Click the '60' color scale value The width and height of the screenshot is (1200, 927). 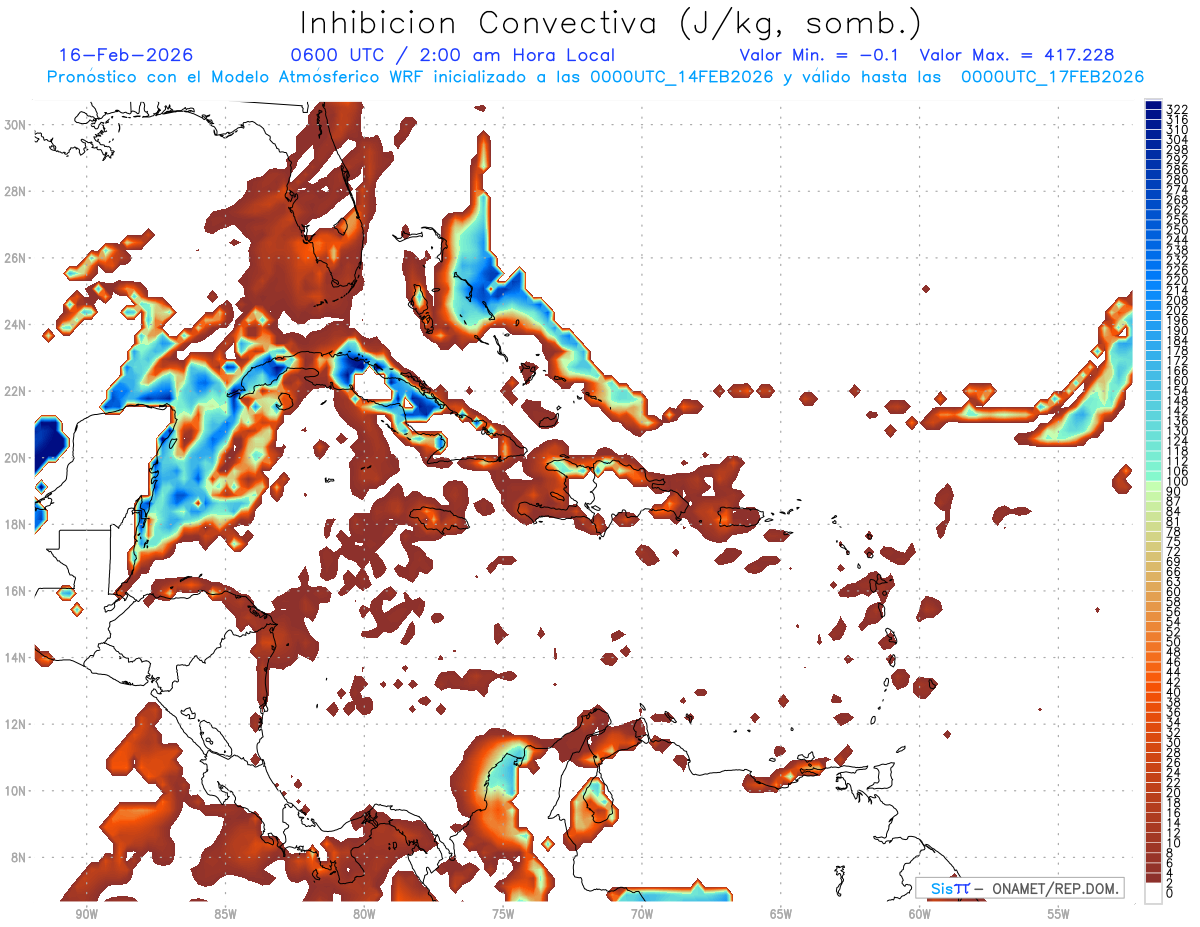pyautogui.click(x=1173, y=591)
